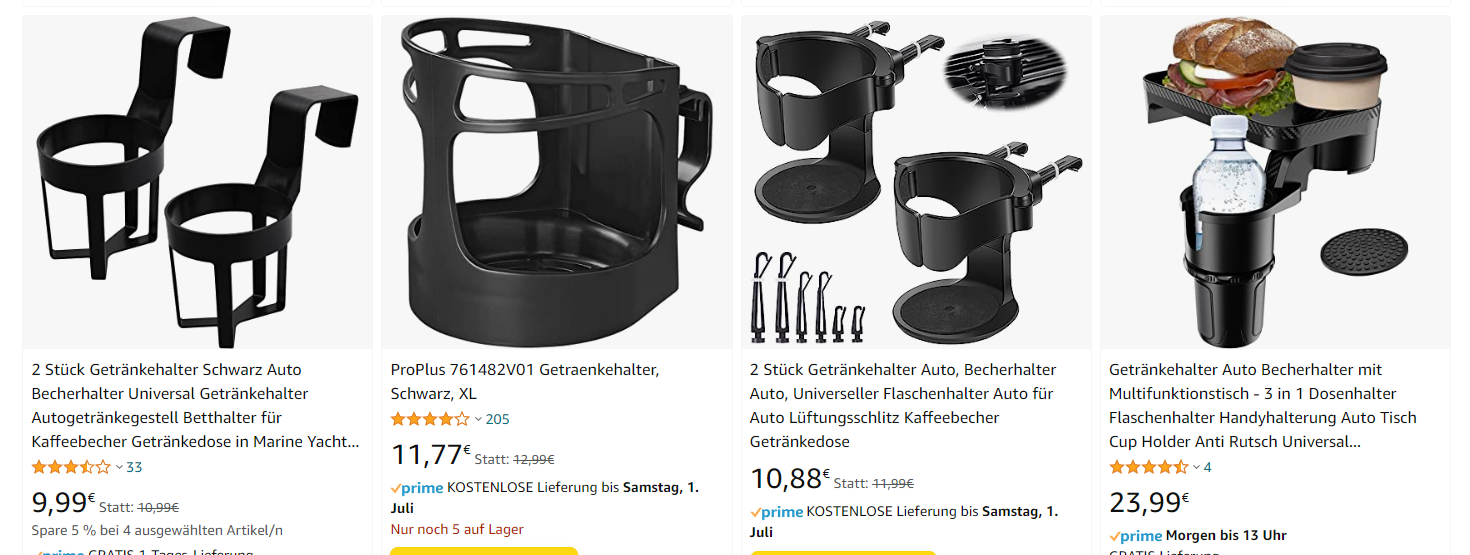Open Getränkehalter mit Multifunktionstisch title link
The width and height of the screenshot is (1470, 555).
coord(1263,406)
